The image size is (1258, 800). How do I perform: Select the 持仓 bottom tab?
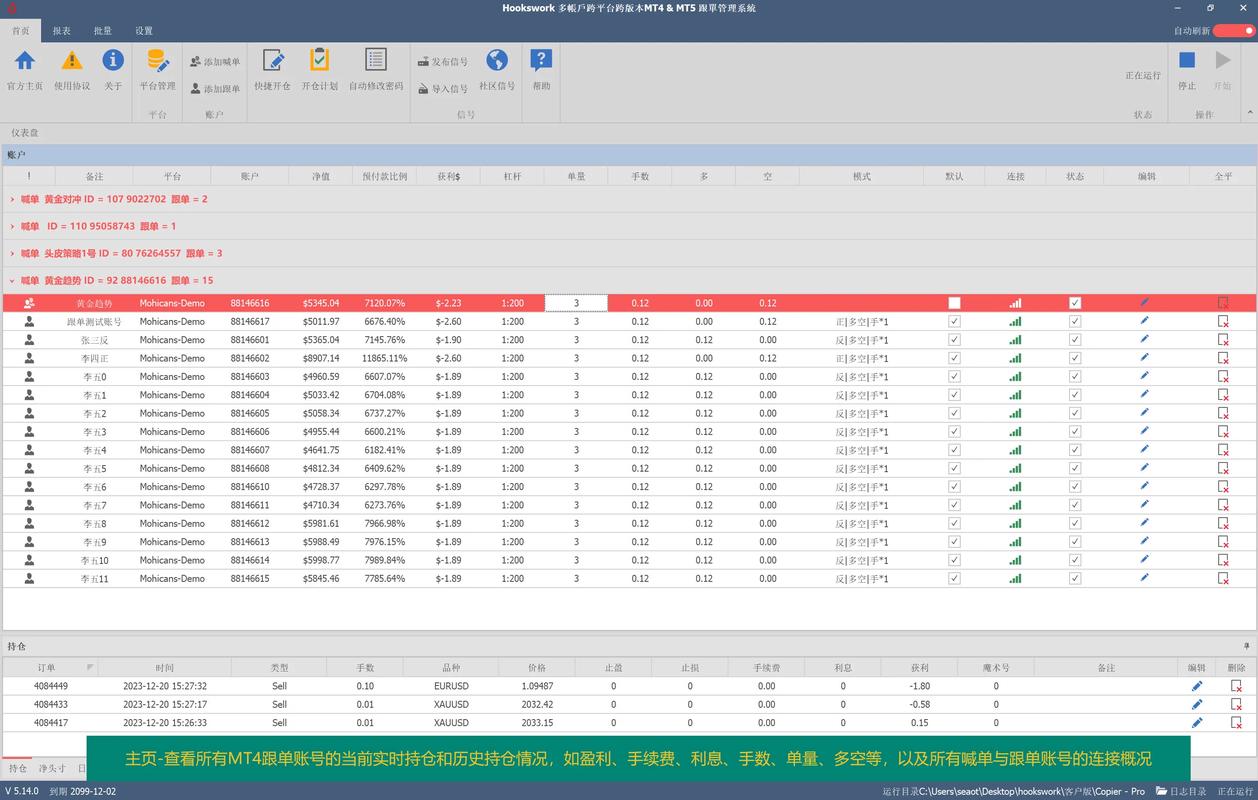18,768
